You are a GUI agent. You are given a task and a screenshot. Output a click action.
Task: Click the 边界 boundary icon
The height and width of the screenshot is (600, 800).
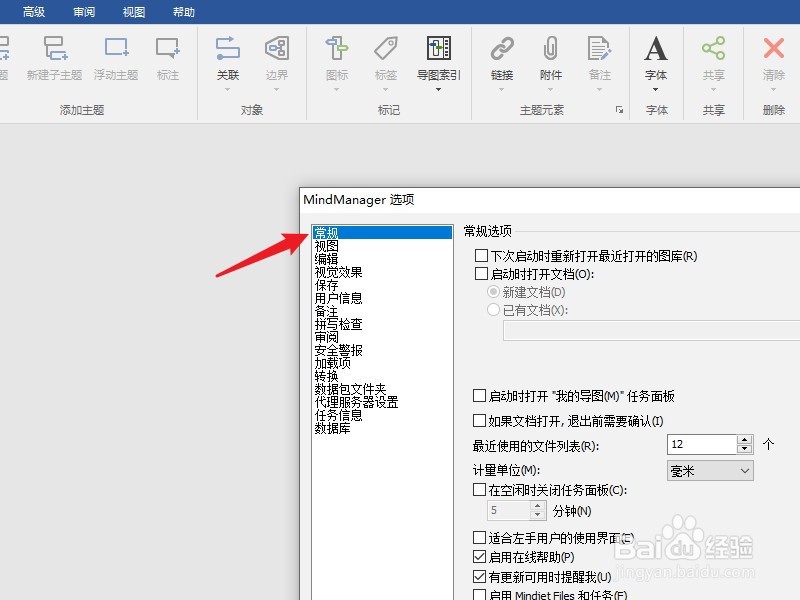[277, 48]
